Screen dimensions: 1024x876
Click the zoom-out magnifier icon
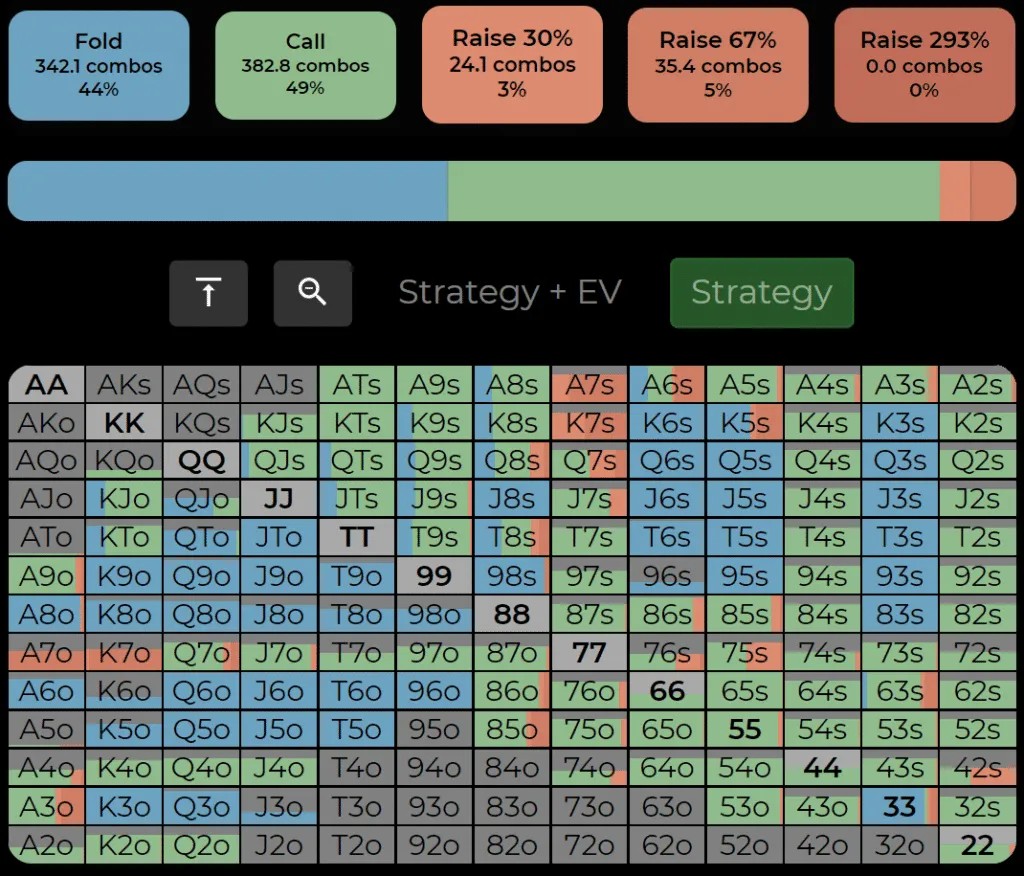pos(312,293)
